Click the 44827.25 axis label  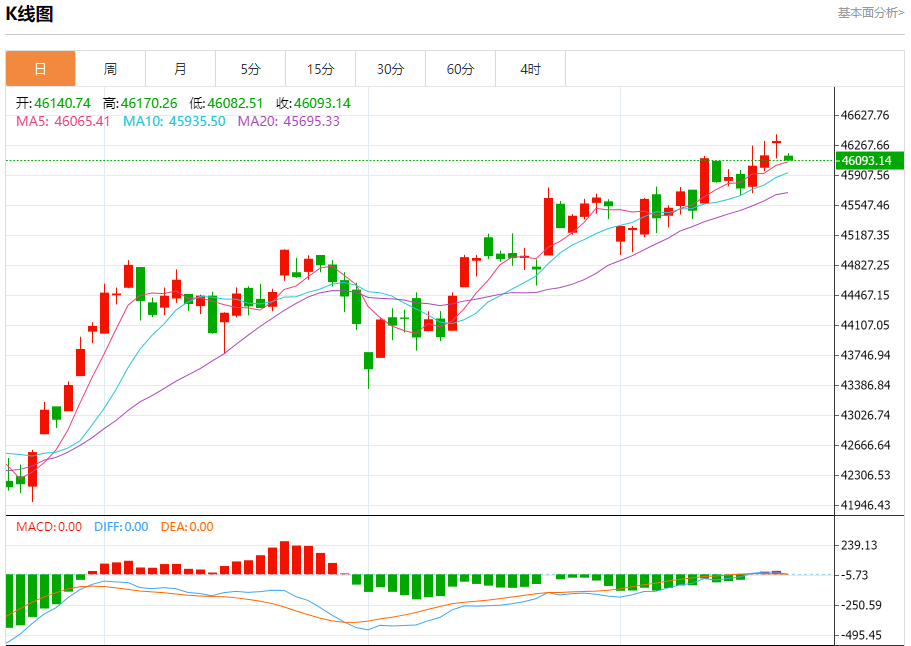865,265
